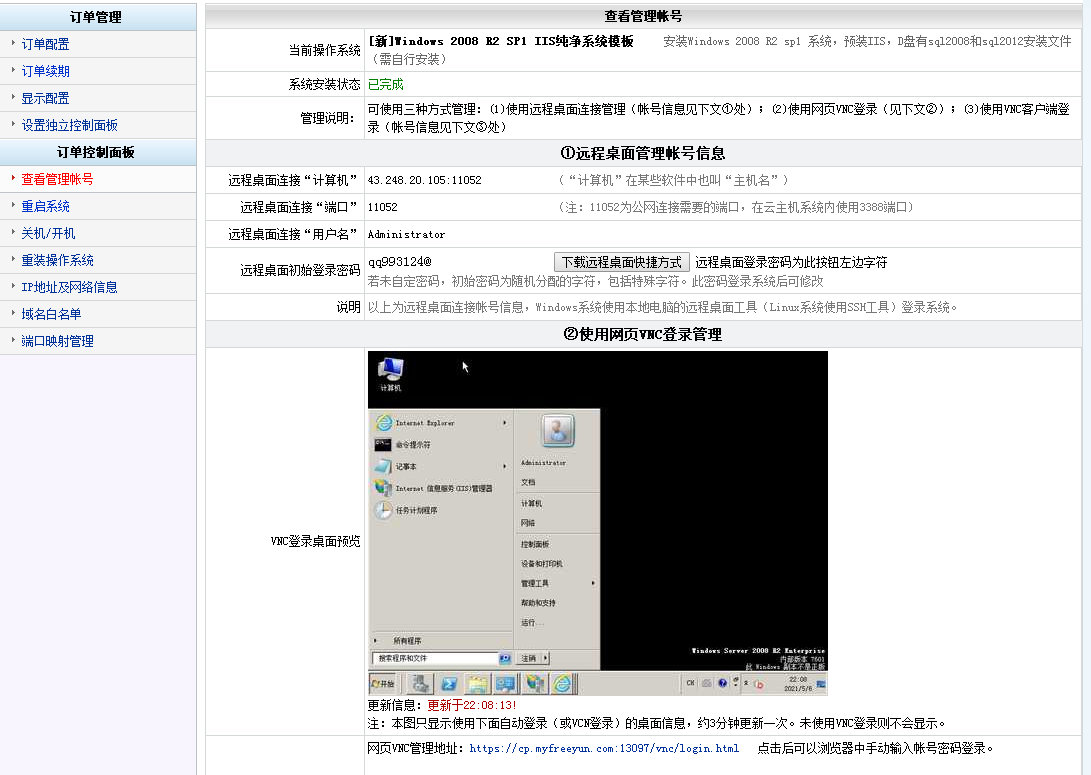
Task: Click the IIS manager taskbar icon
Action: point(534,684)
